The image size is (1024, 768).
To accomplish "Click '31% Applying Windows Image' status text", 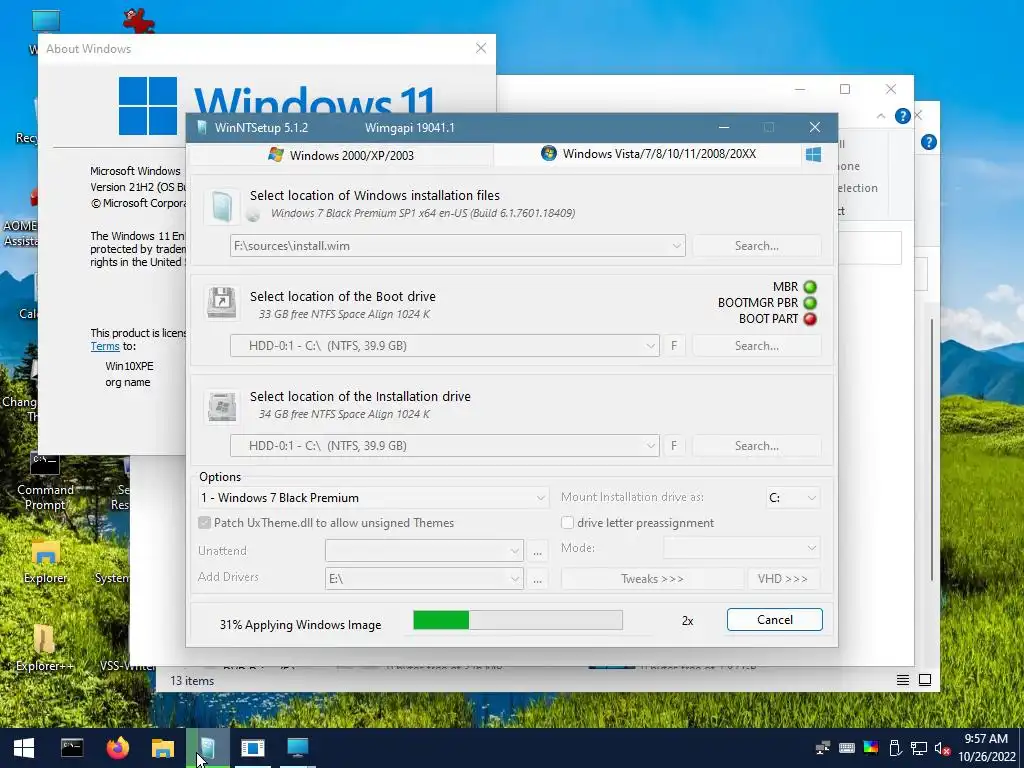I will [300, 625].
